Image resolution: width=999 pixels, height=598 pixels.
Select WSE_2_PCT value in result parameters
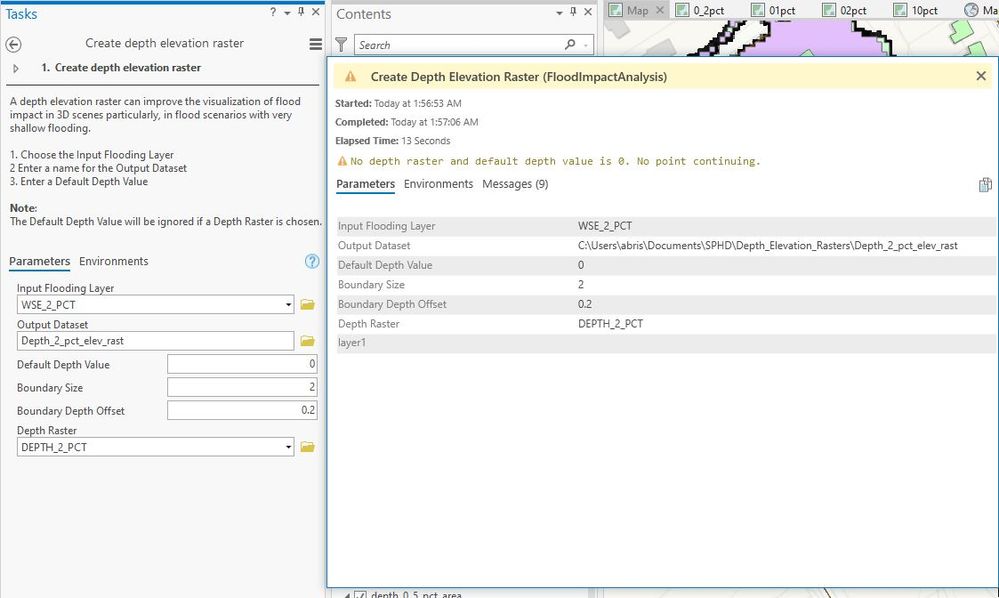pos(605,226)
